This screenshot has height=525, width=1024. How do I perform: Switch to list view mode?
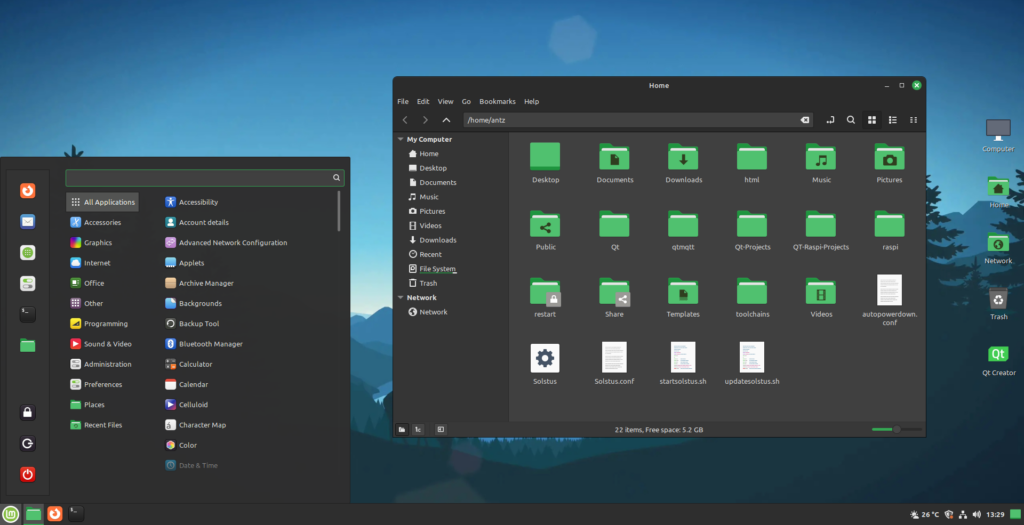click(893, 120)
